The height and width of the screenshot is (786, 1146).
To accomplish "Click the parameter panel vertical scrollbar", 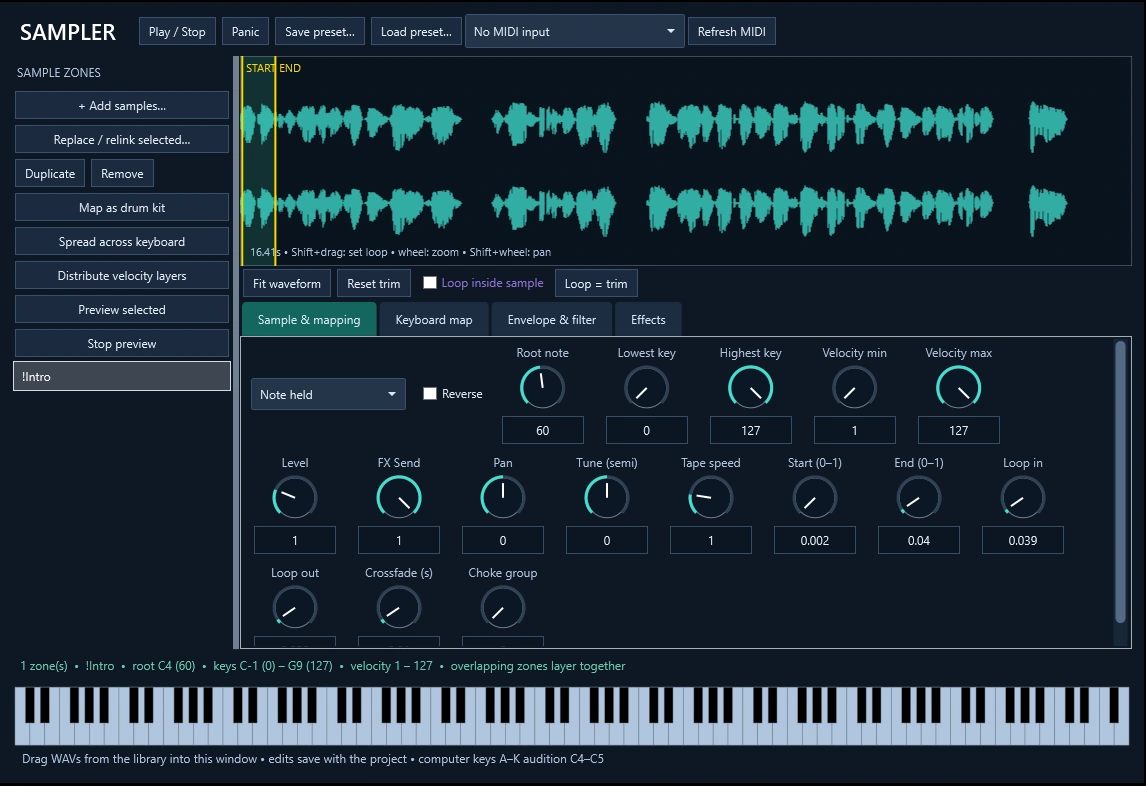I will click(1120, 482).
